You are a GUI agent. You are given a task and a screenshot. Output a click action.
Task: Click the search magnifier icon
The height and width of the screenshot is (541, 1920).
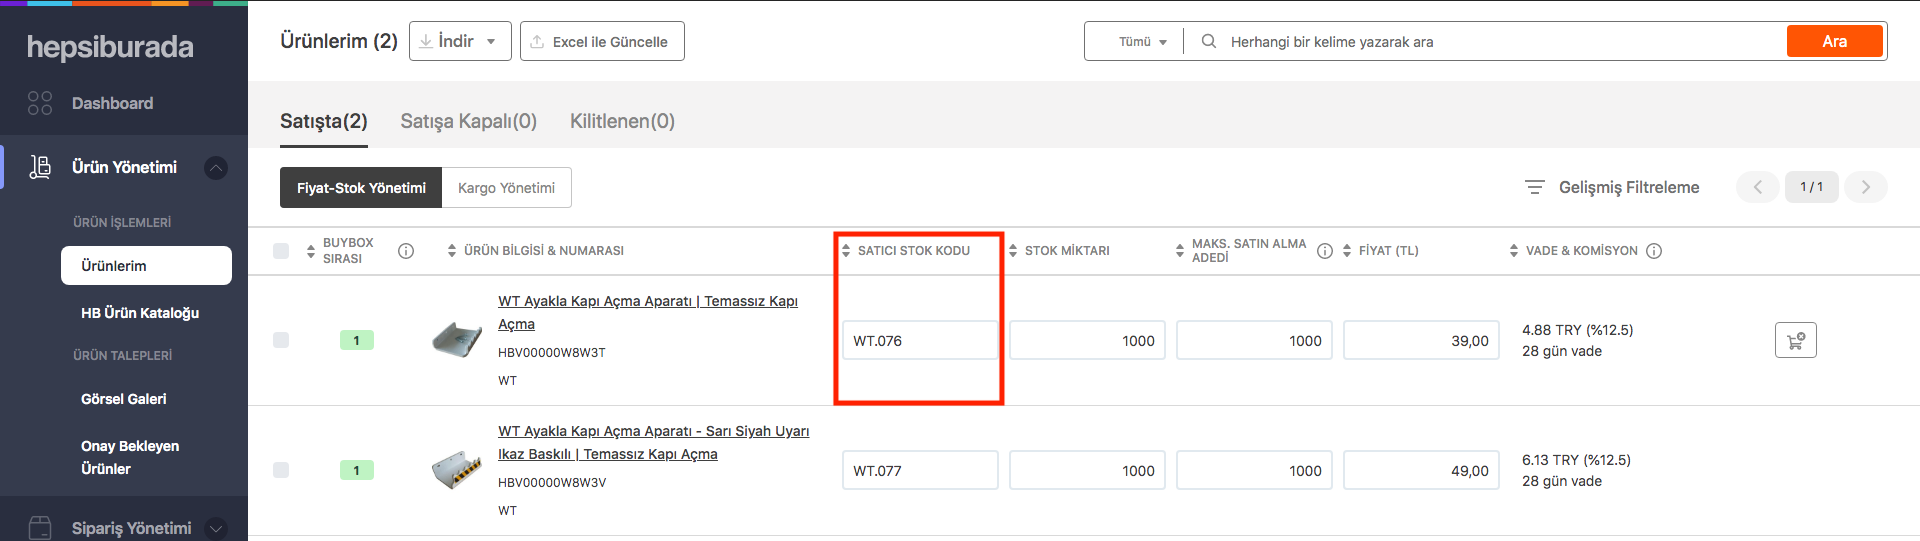pyautogui.click(x=1209, y=42)
